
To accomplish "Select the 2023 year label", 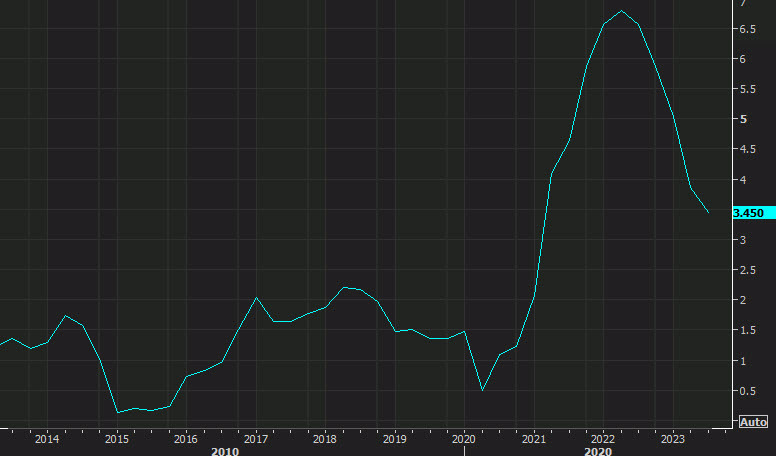I will point(673,439).
